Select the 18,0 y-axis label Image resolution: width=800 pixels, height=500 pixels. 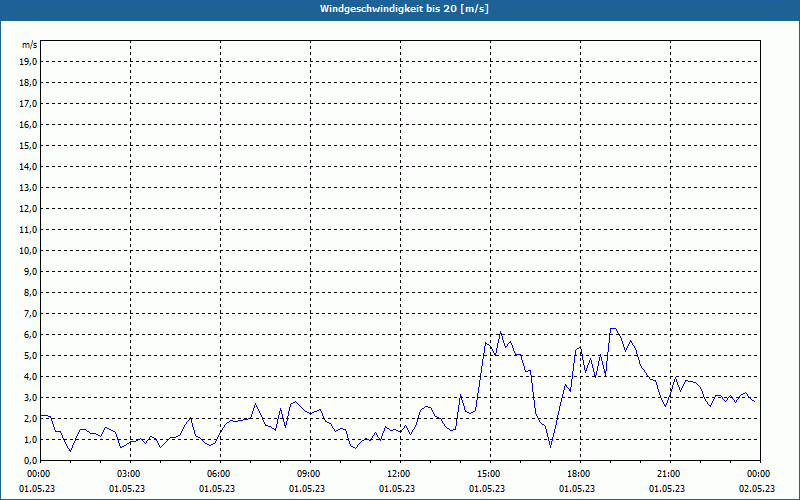point(28,83)
